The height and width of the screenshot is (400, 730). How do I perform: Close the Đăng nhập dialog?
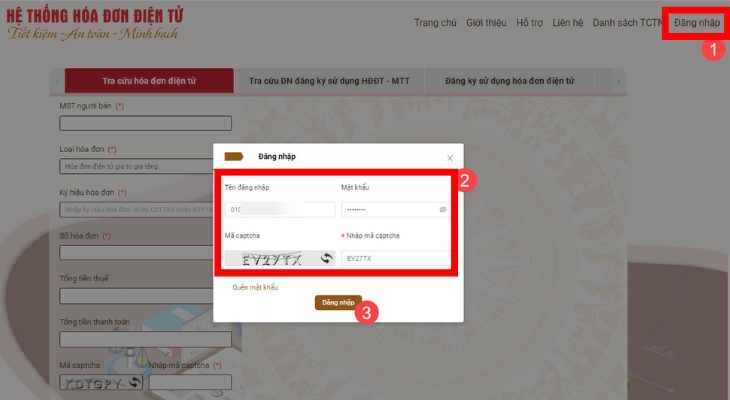450,158
